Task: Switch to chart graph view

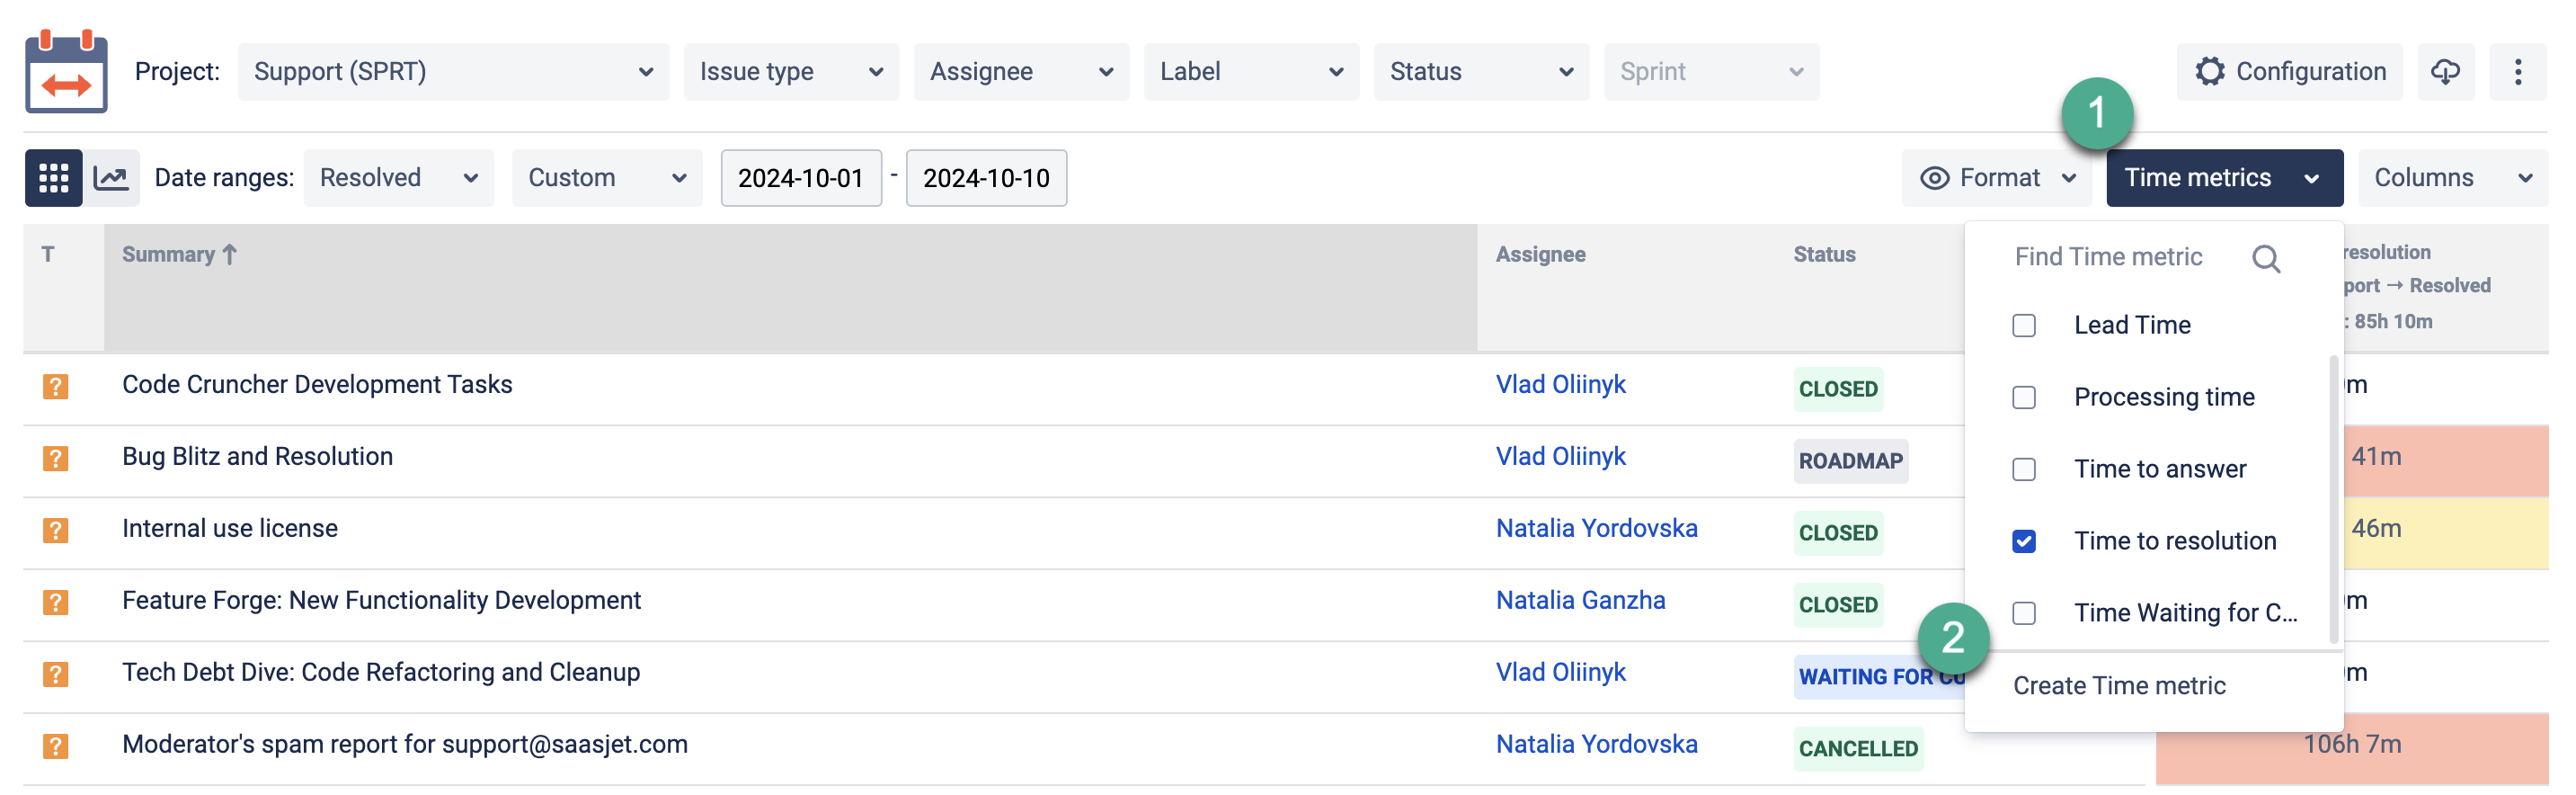Action: (111, 178)
